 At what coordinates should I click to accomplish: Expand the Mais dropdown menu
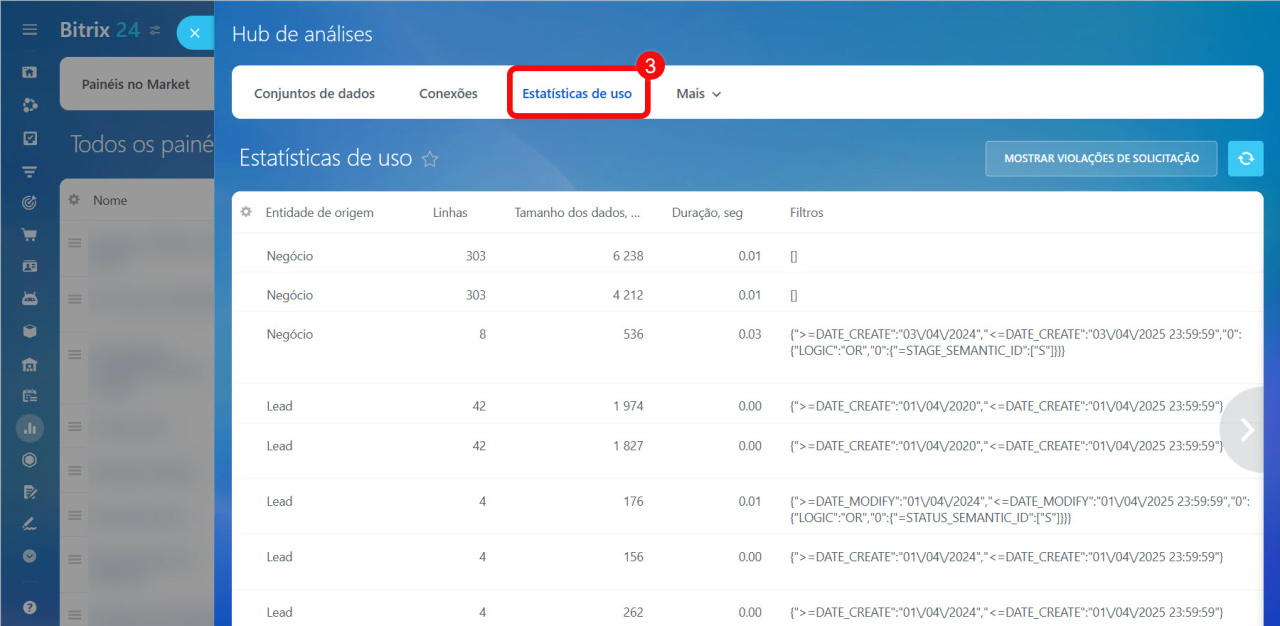click(x=698, y=94)
